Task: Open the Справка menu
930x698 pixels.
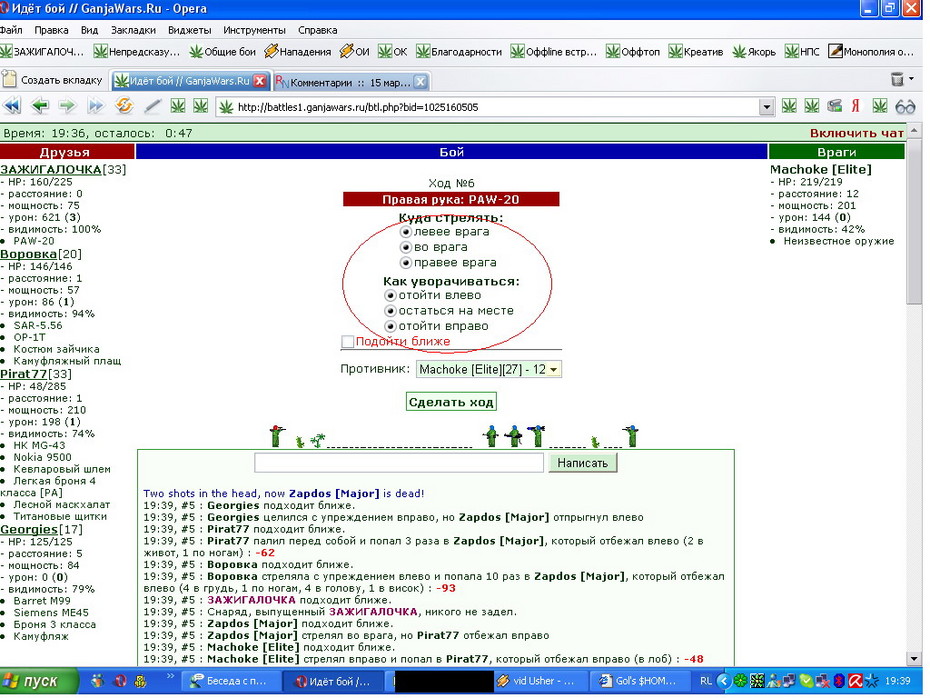Action: click(x=317, y=30)
